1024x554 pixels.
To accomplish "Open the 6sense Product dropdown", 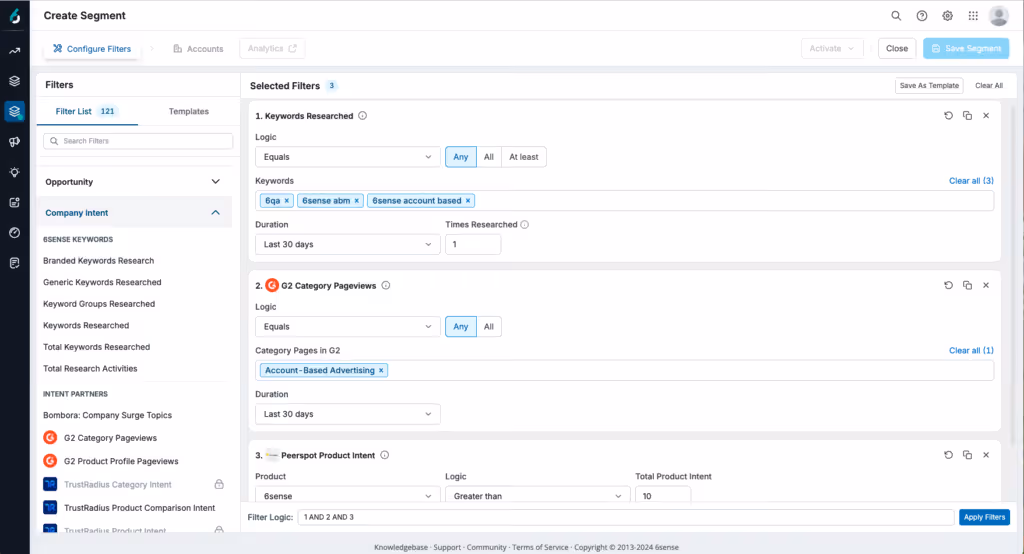I will point(347,496).
